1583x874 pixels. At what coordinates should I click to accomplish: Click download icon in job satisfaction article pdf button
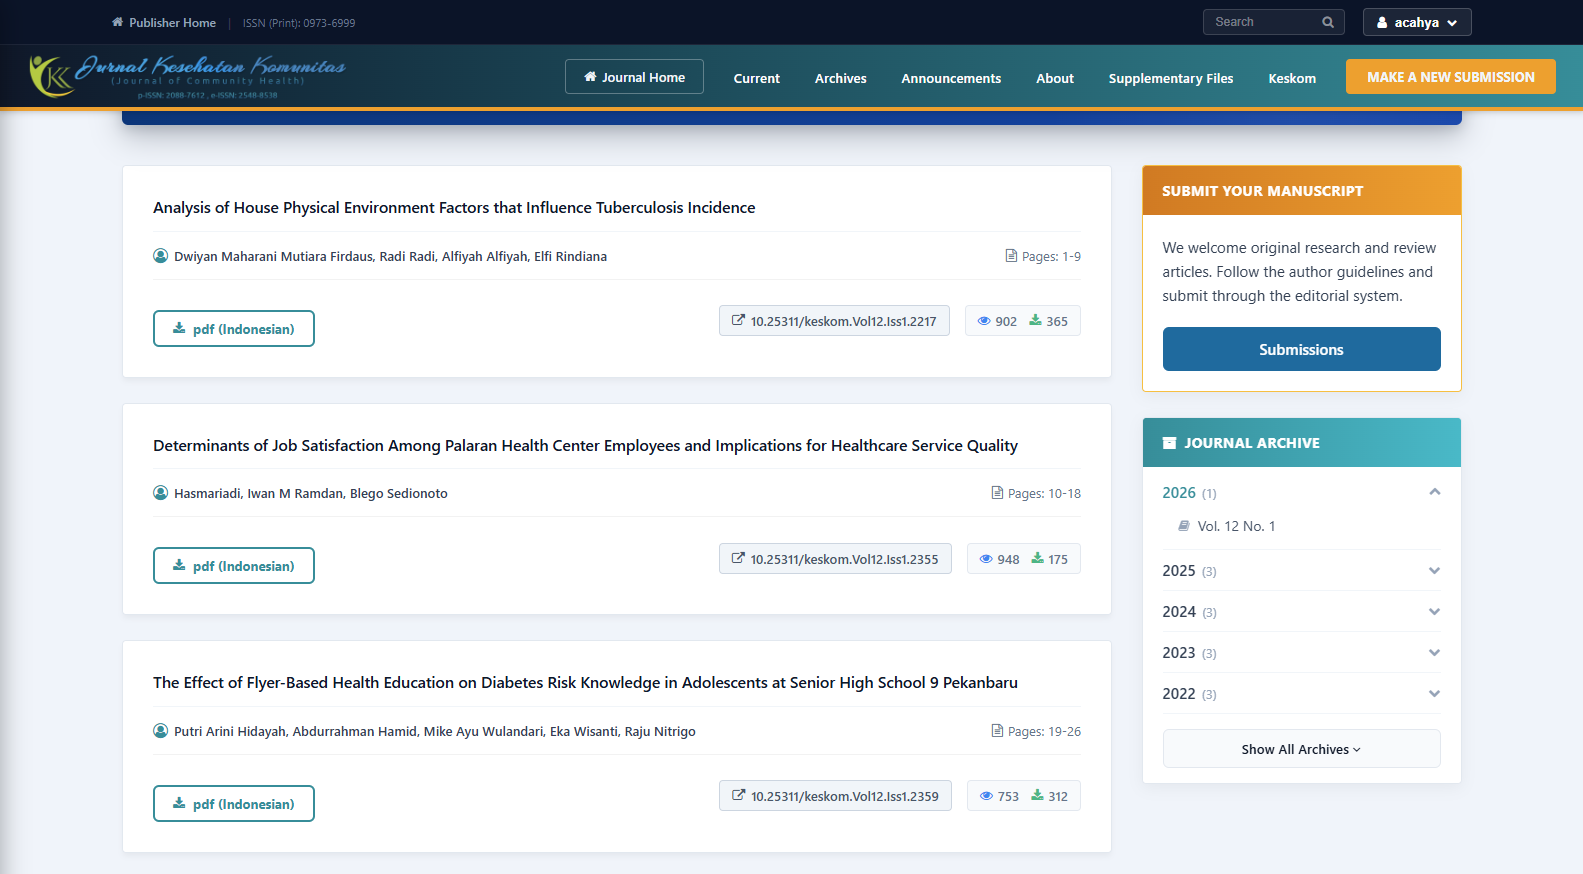[179, 565]
